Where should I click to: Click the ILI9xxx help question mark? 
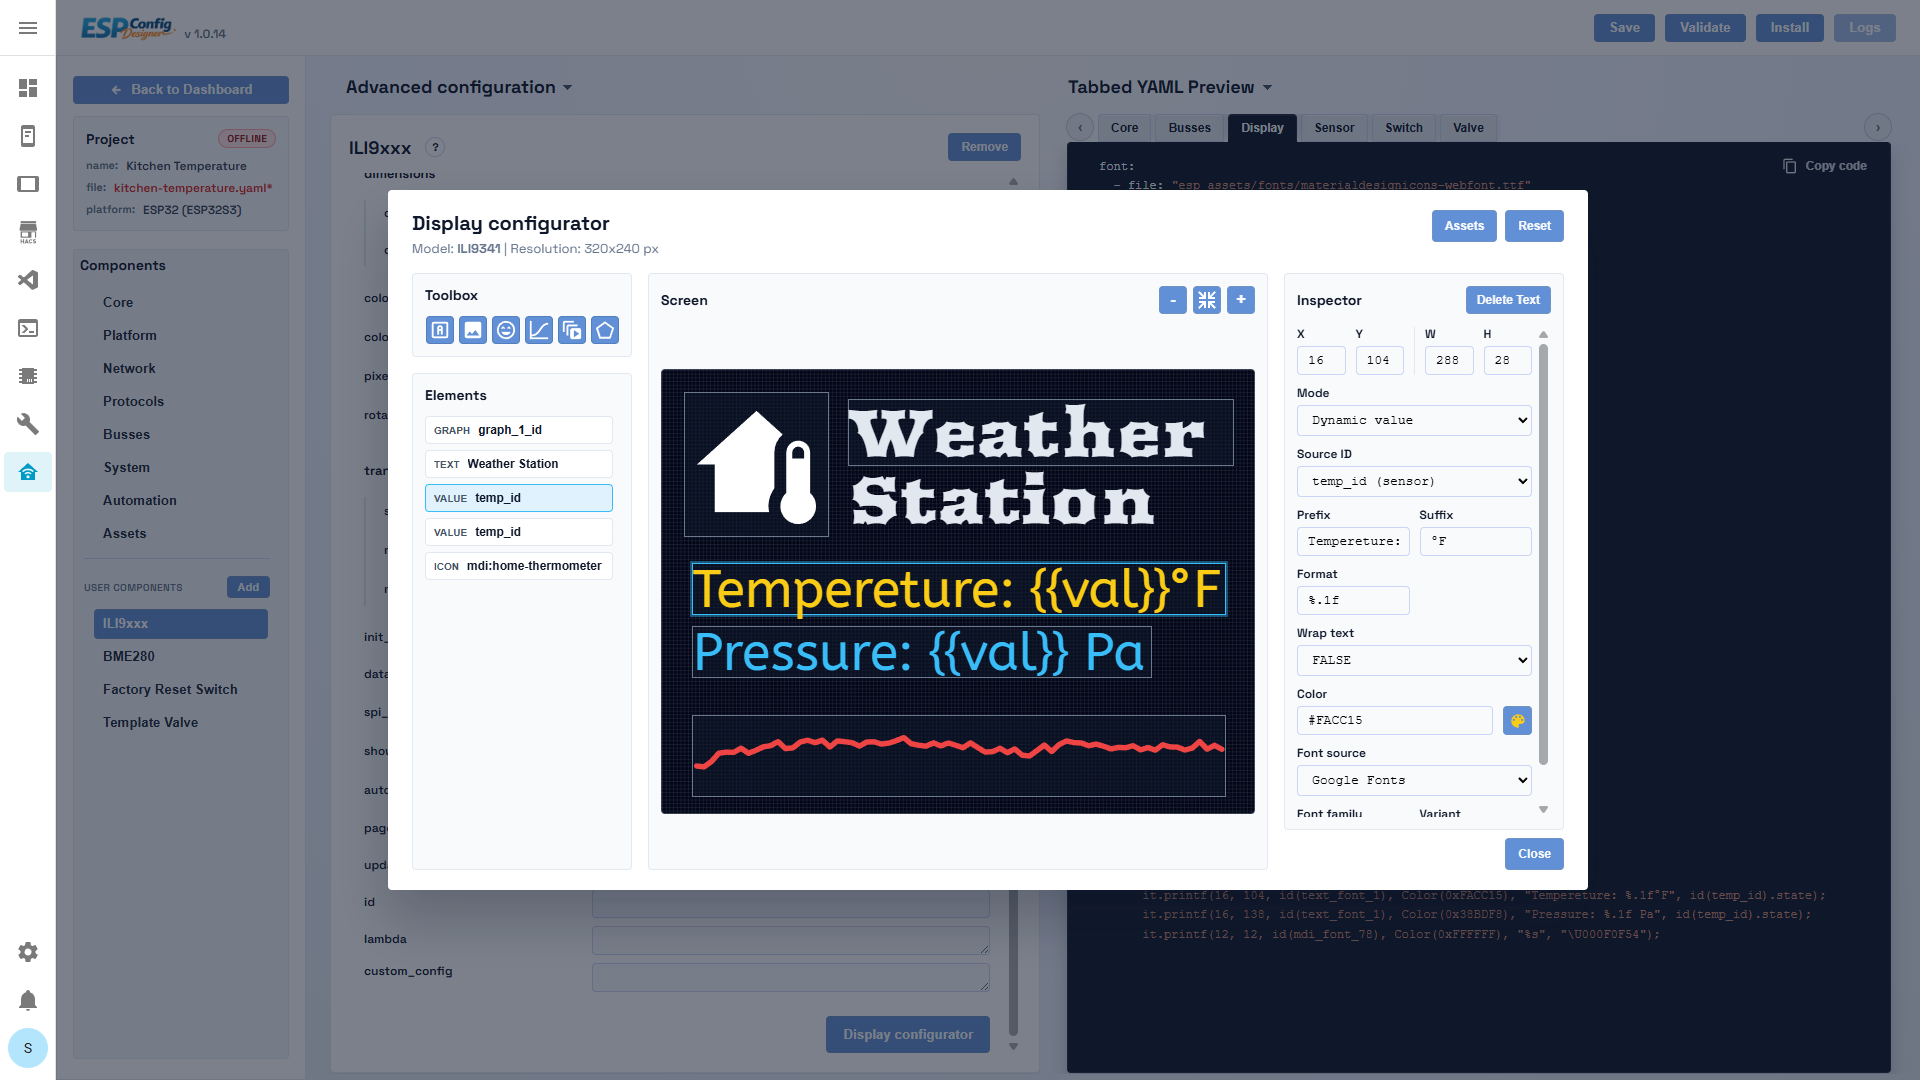click(x=435, y=147)
